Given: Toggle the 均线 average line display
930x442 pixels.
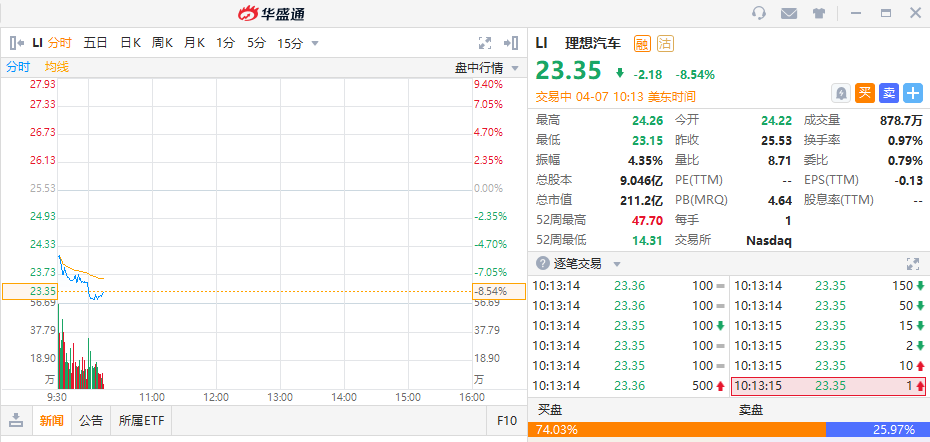Looking at the screenshot, I should pos(57,67).
